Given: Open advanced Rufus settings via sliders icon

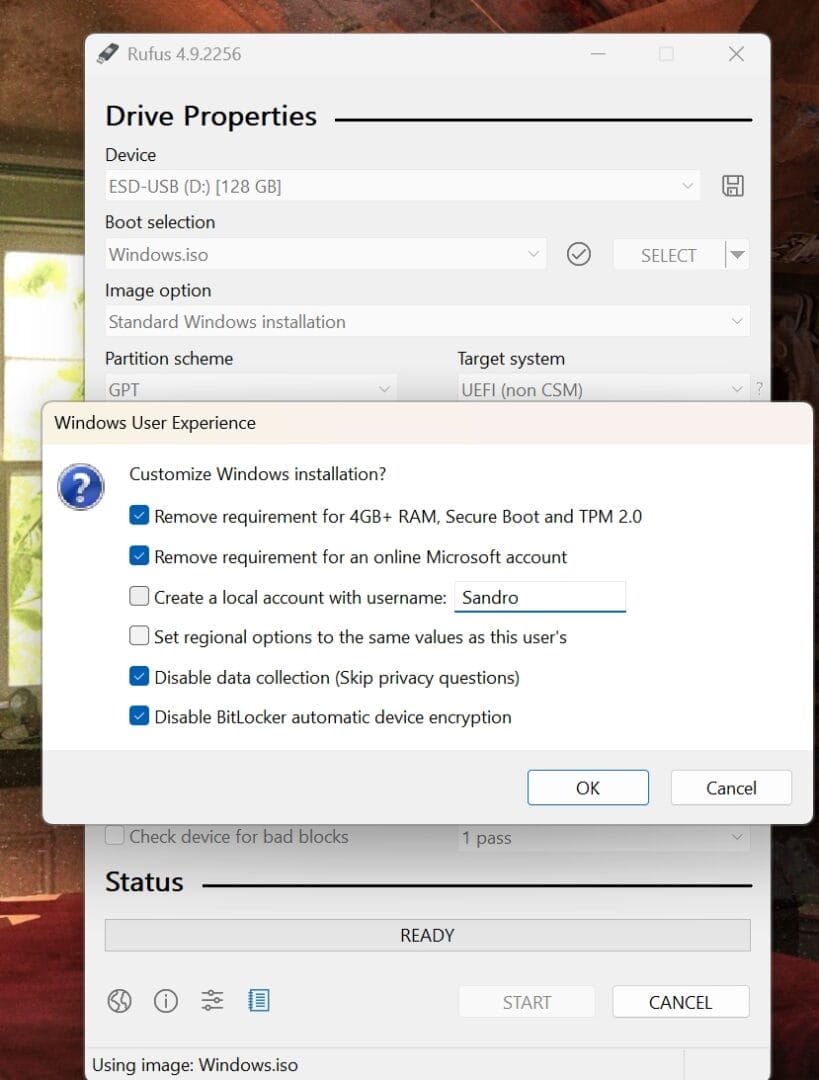Looking at the screenshot, I should 212,1000.
